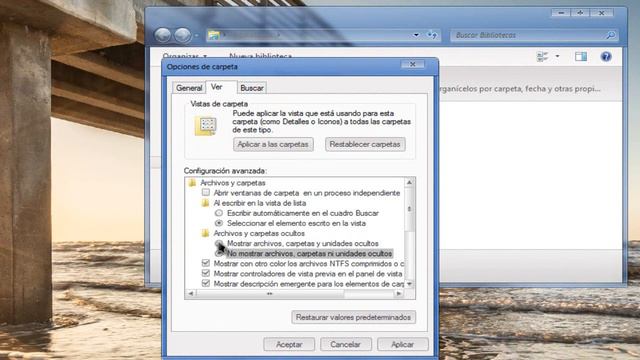Click the Cancelar button
640x360 pixels.
pos(345,344)
